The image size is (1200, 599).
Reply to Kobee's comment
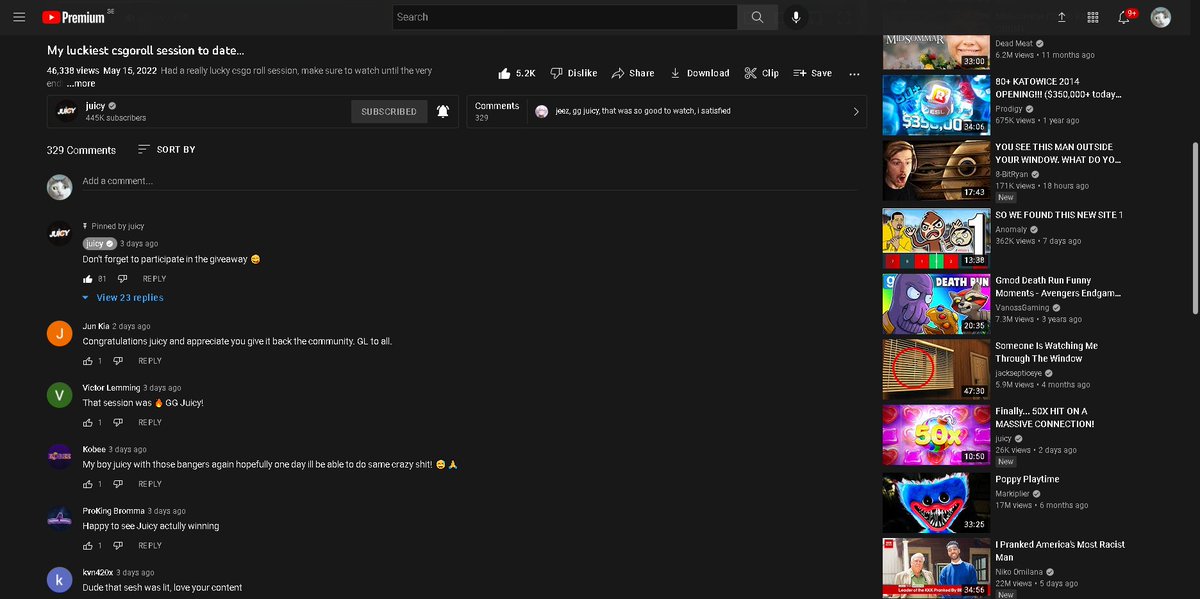[150, 485]
